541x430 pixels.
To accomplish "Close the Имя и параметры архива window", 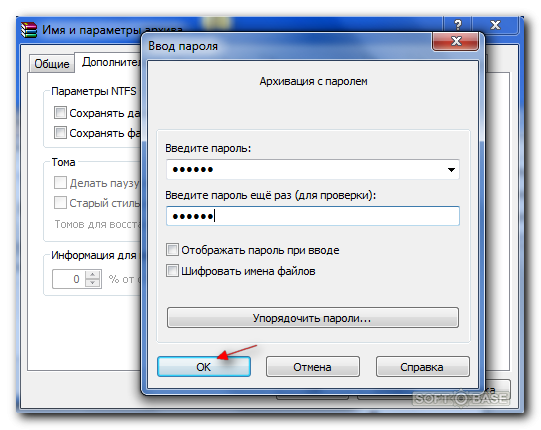I will 495,25.
